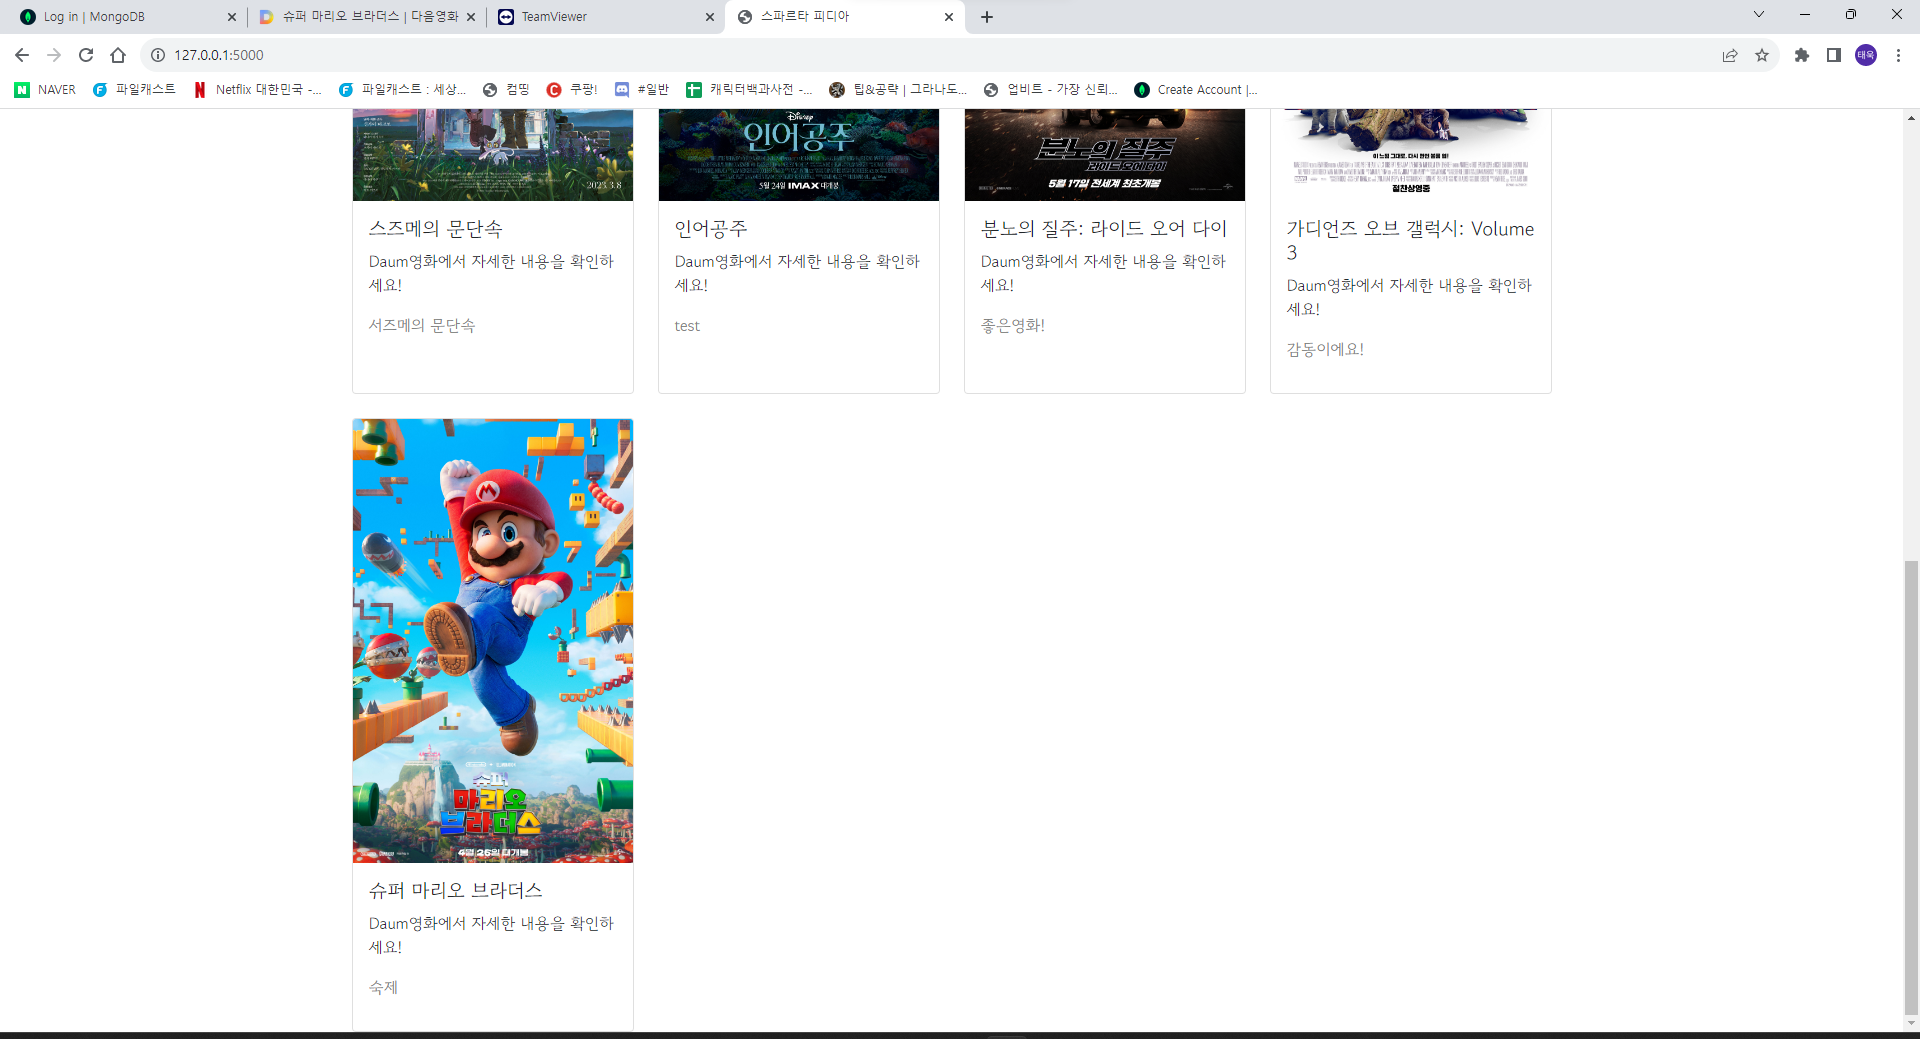Viewport: 1920px width, 1039px height.
Task: Open the 쿠팡! bookmark
Action: 572,90
